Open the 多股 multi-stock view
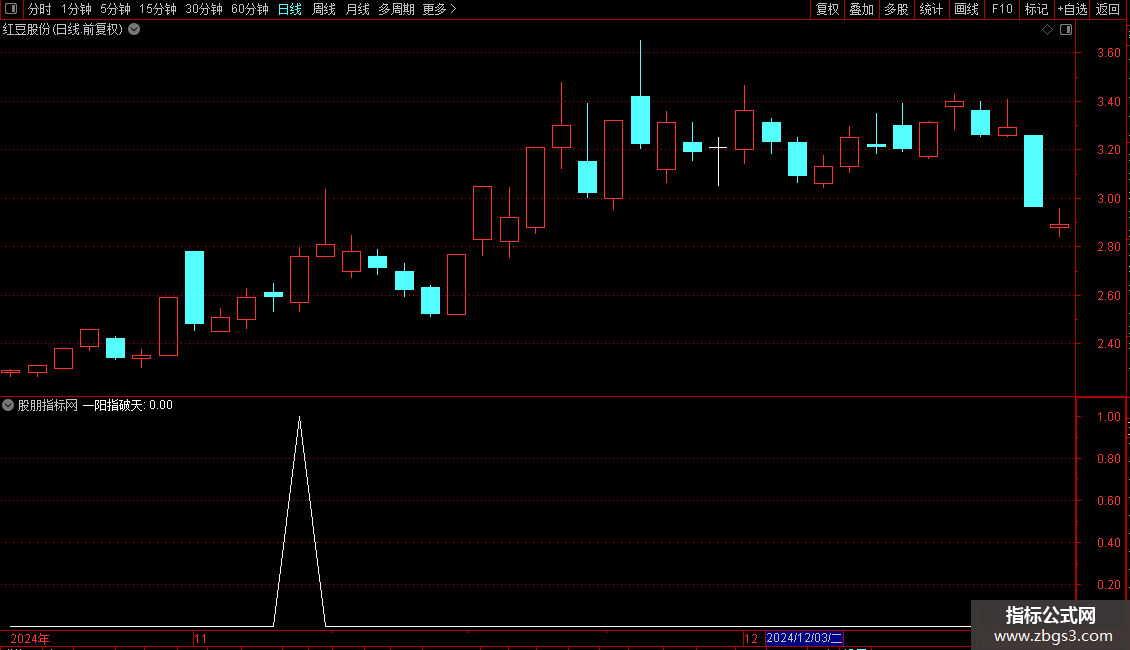1130x650 pixels. pos(897,9)
